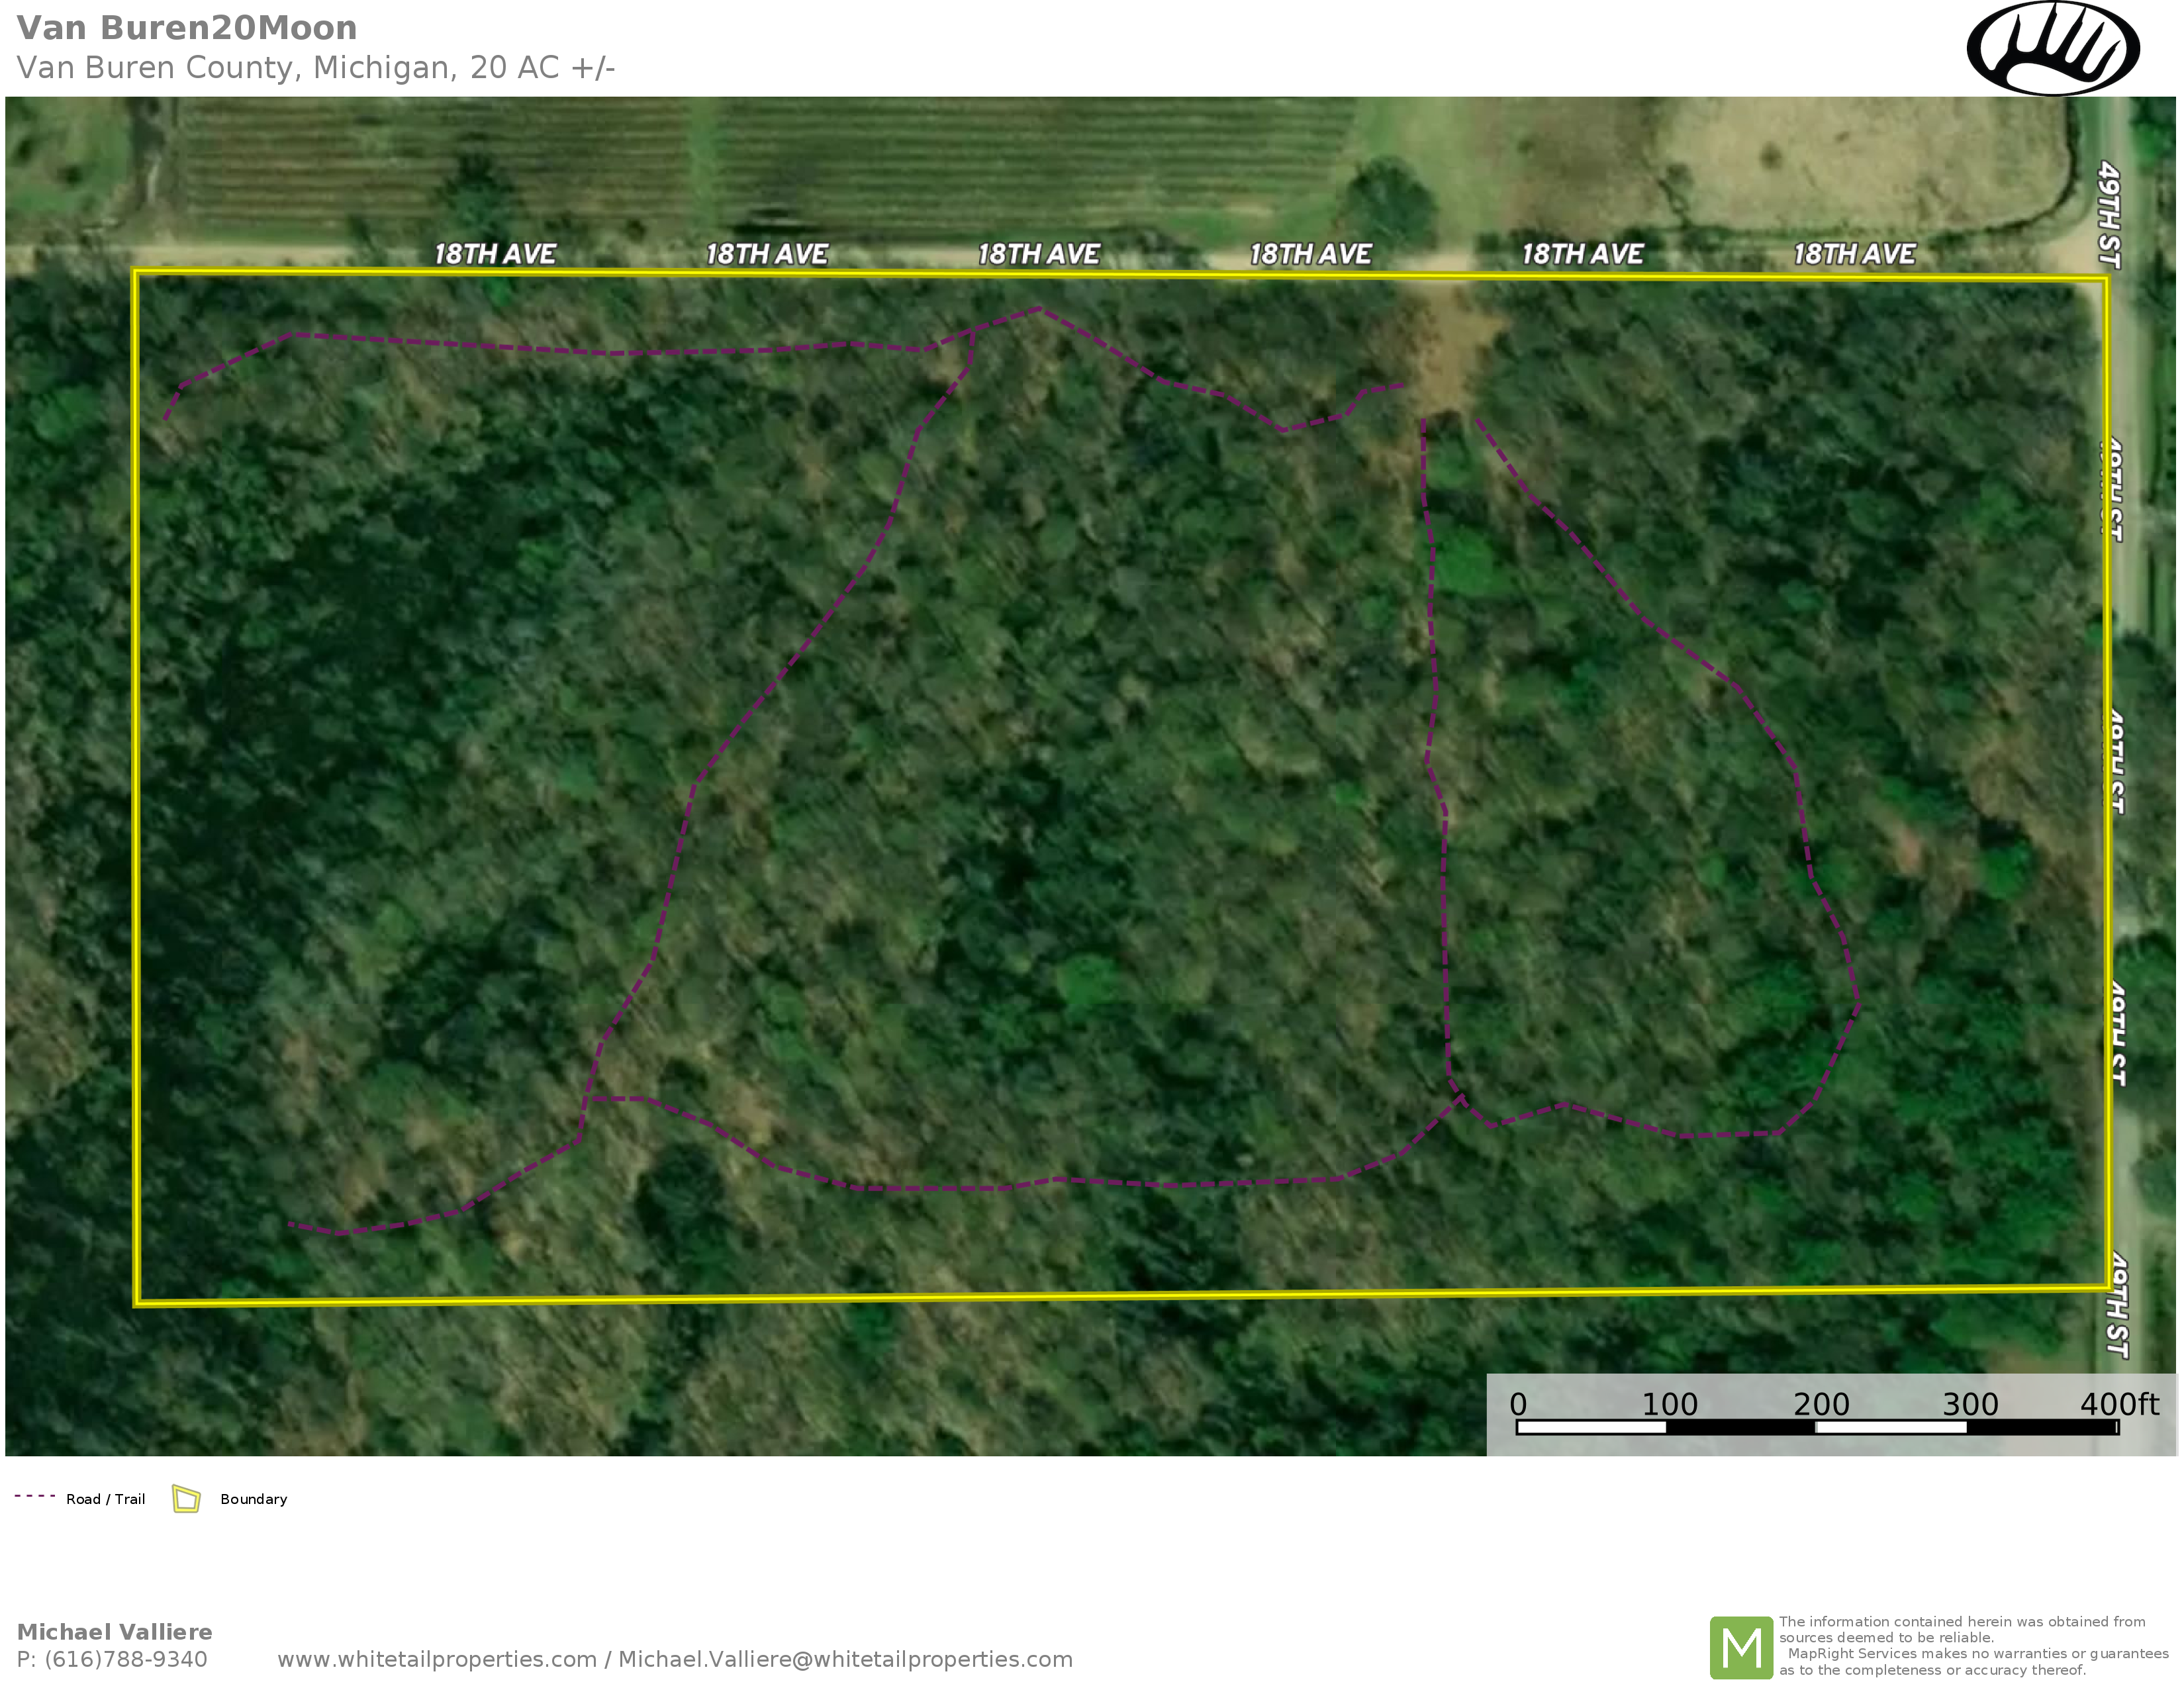Click the green MapRight M logo
2184x1688 pixels.
coord(1741,1647)
